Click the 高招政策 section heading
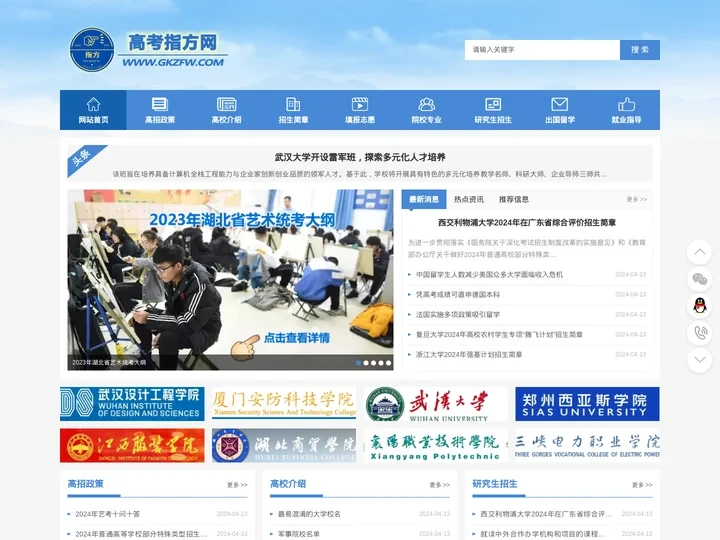 click(x=85, y=484)
